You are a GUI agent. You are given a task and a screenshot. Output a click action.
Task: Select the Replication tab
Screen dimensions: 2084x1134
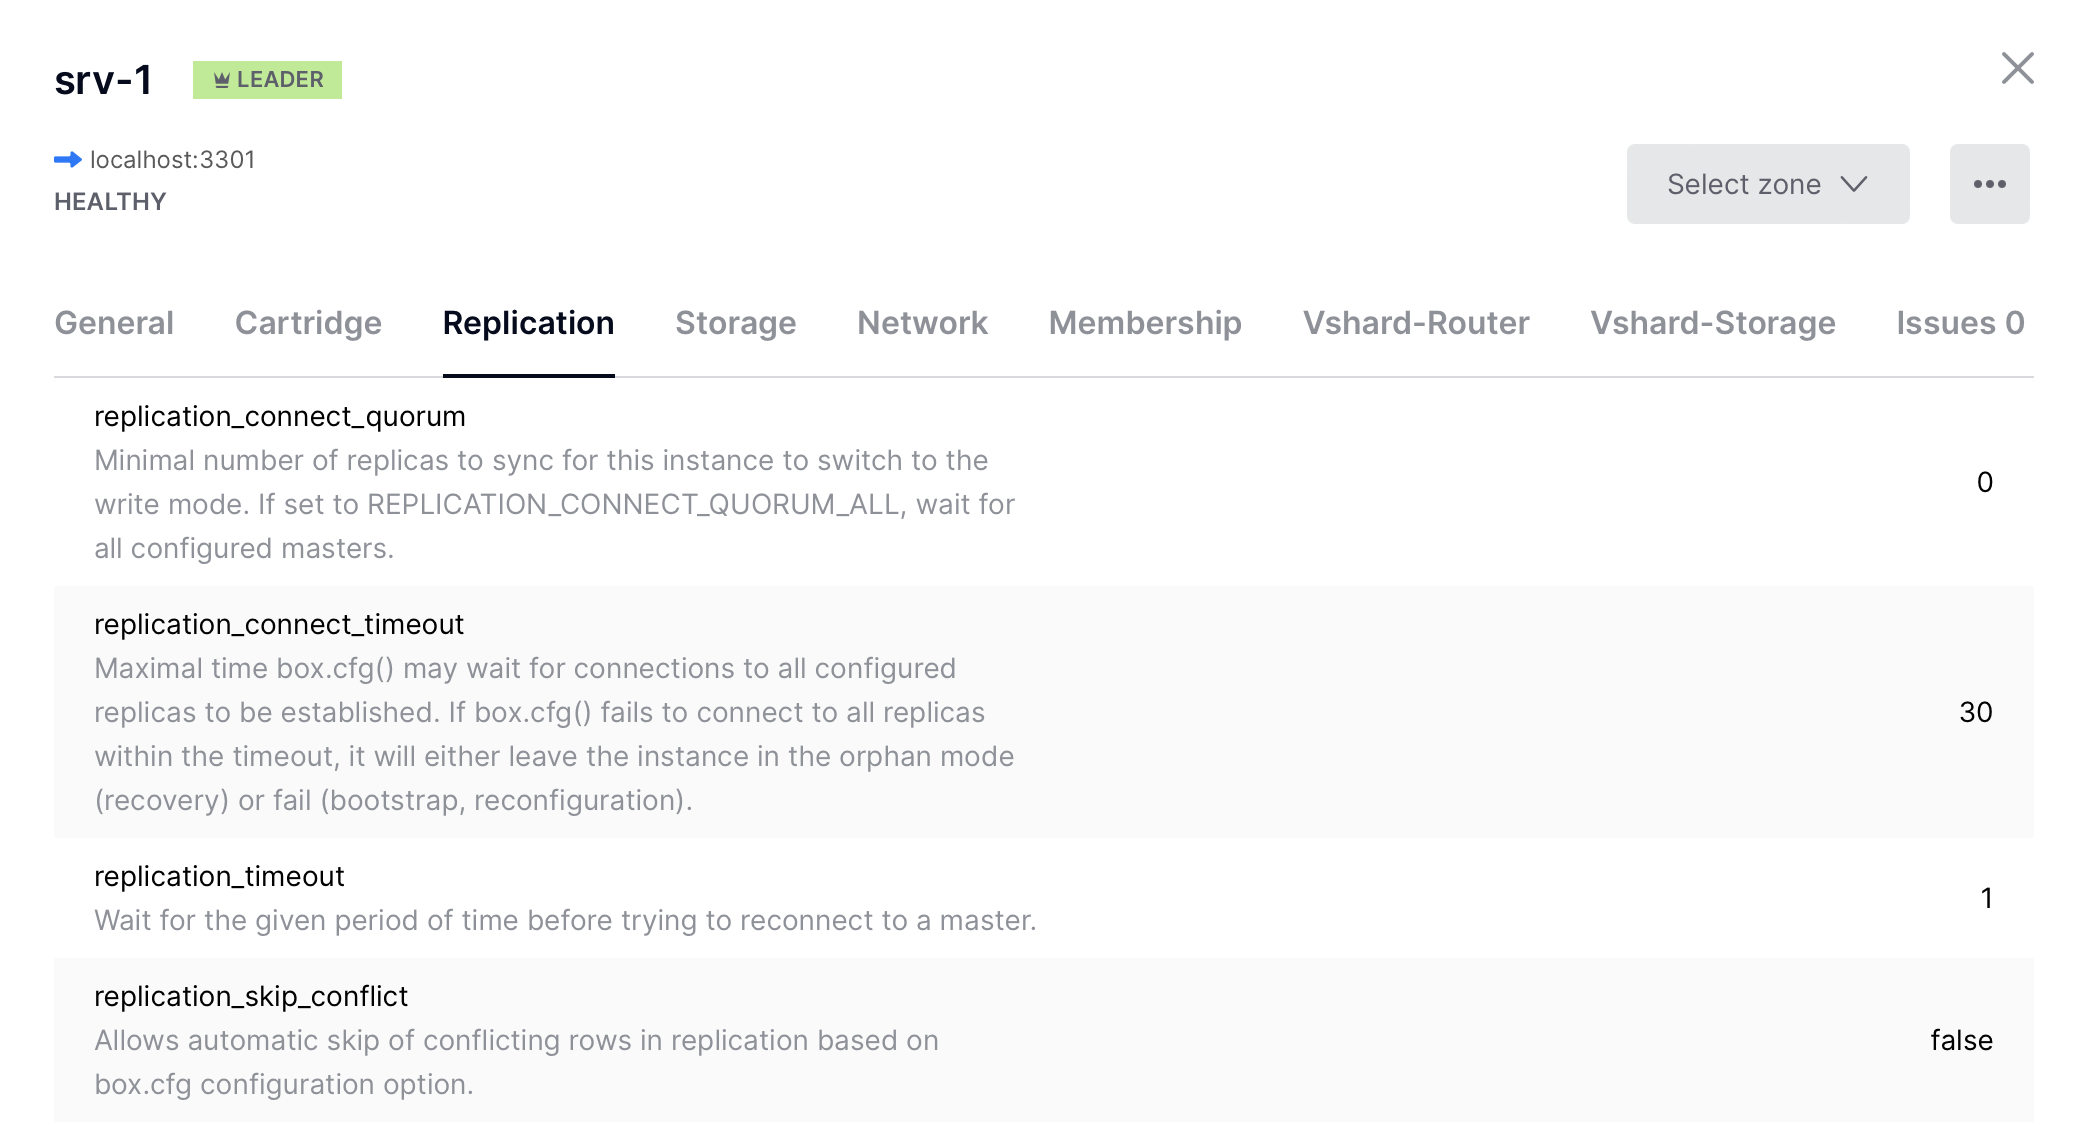point(528,323)
